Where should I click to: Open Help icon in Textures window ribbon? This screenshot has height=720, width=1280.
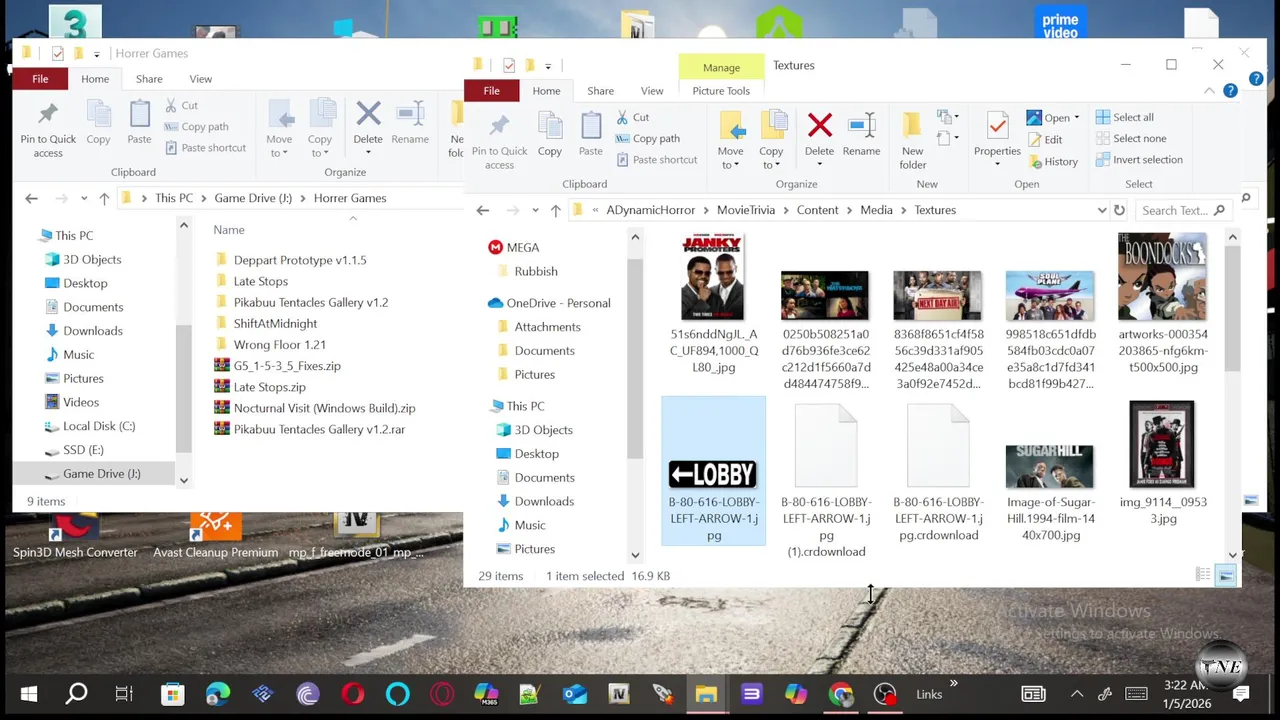click(1230, 91)
